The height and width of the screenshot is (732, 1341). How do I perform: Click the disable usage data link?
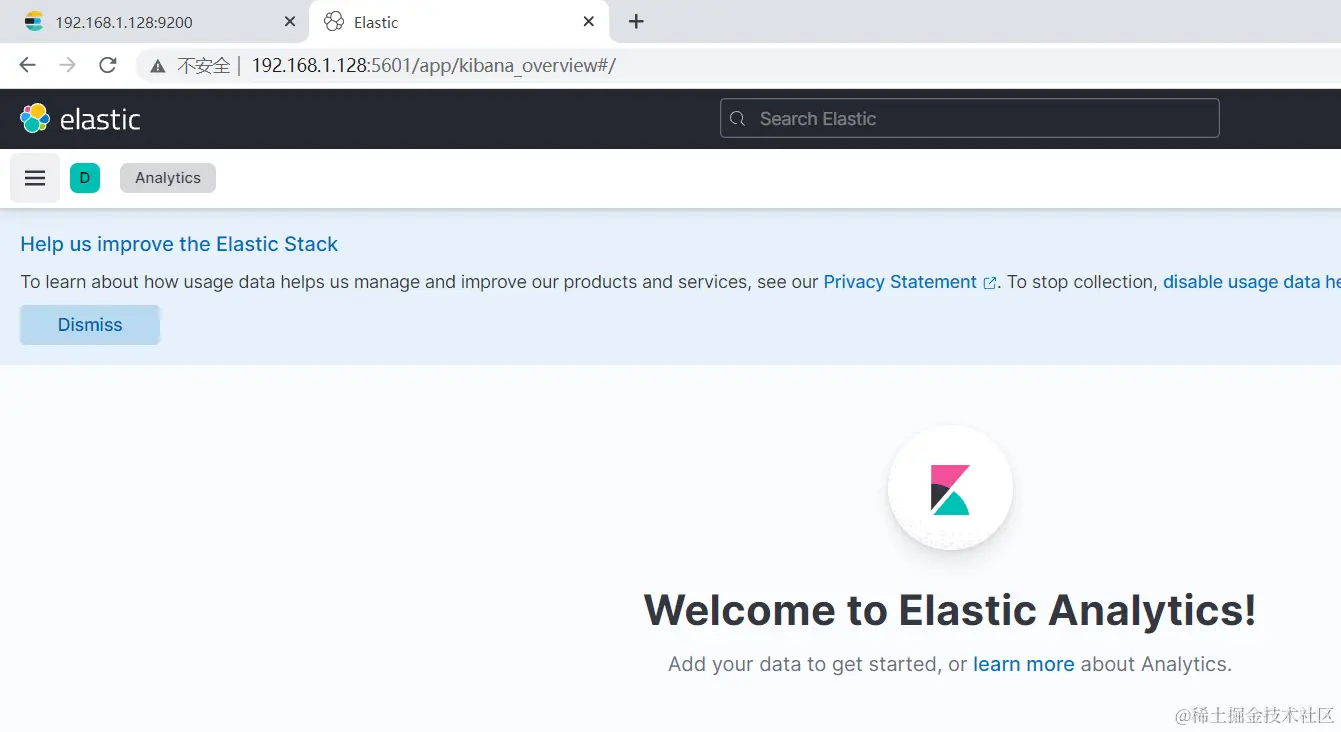[x=1251, y=282]
